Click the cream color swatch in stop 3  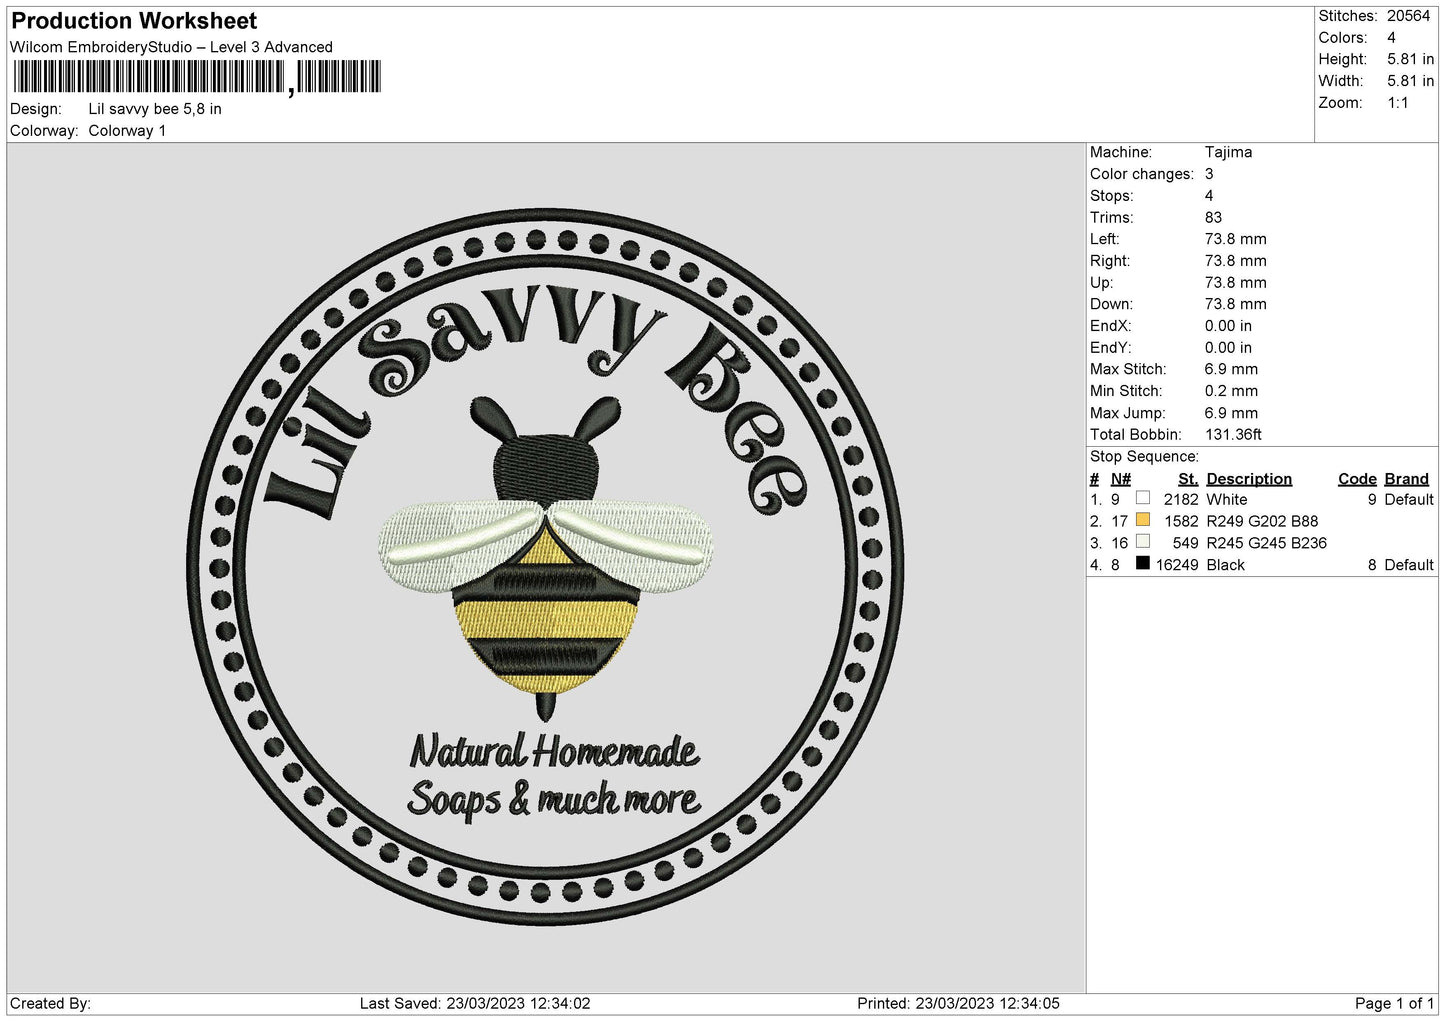(1143, 542)
